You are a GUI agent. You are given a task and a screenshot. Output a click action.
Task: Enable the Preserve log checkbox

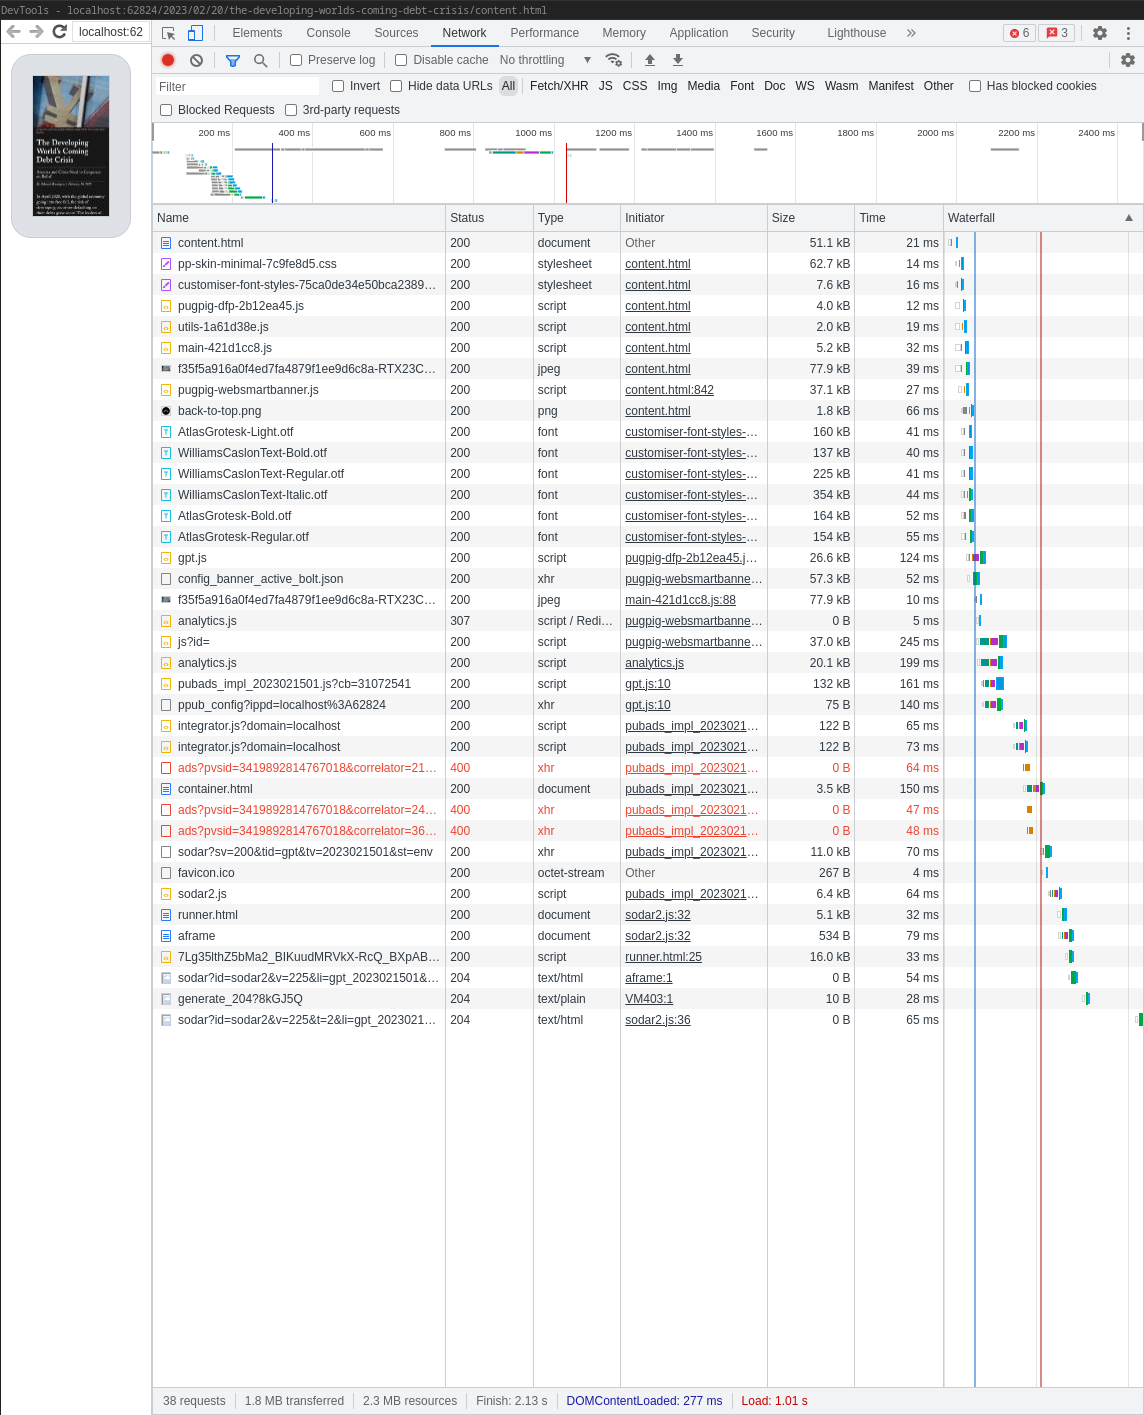click(295, 60)
